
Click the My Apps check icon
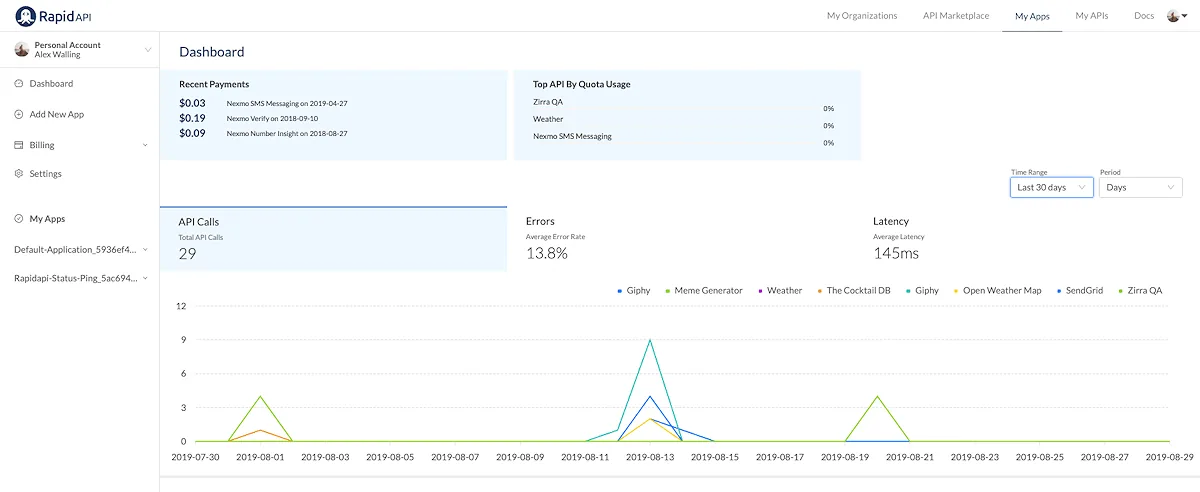(x=19, y=218)
